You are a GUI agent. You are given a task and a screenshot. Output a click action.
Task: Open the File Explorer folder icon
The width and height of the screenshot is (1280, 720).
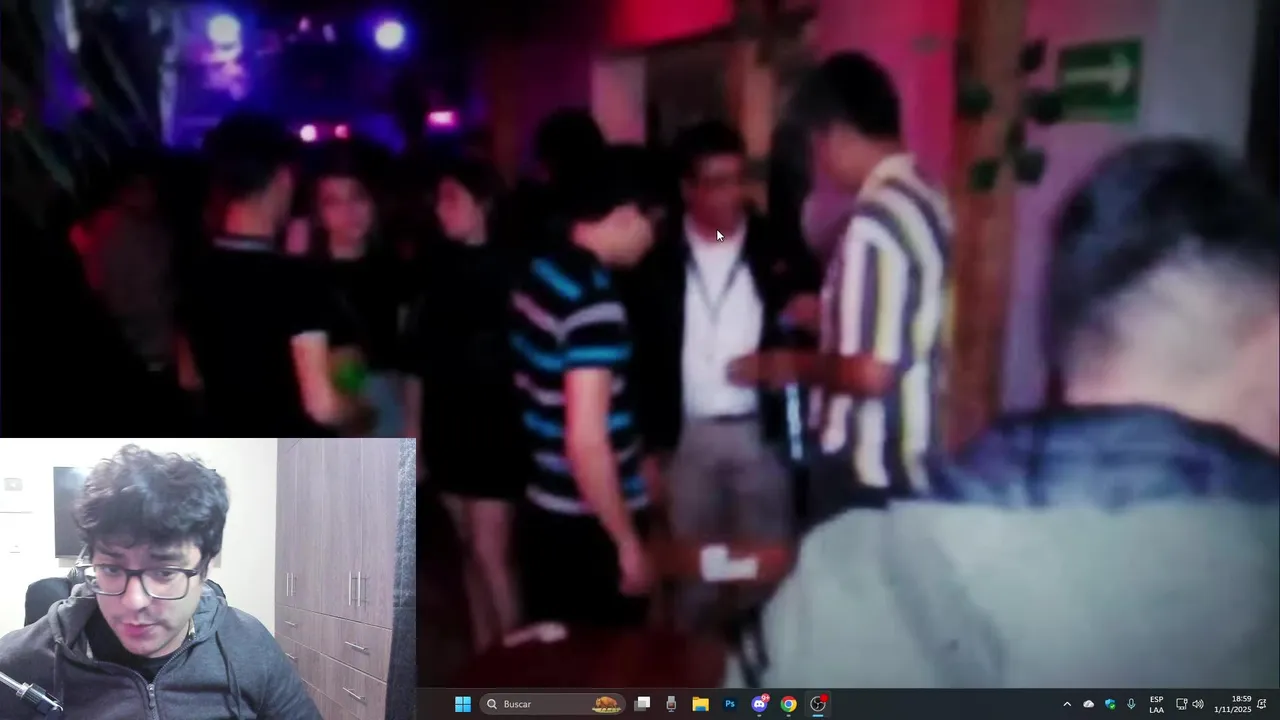(x=700, y=704)
